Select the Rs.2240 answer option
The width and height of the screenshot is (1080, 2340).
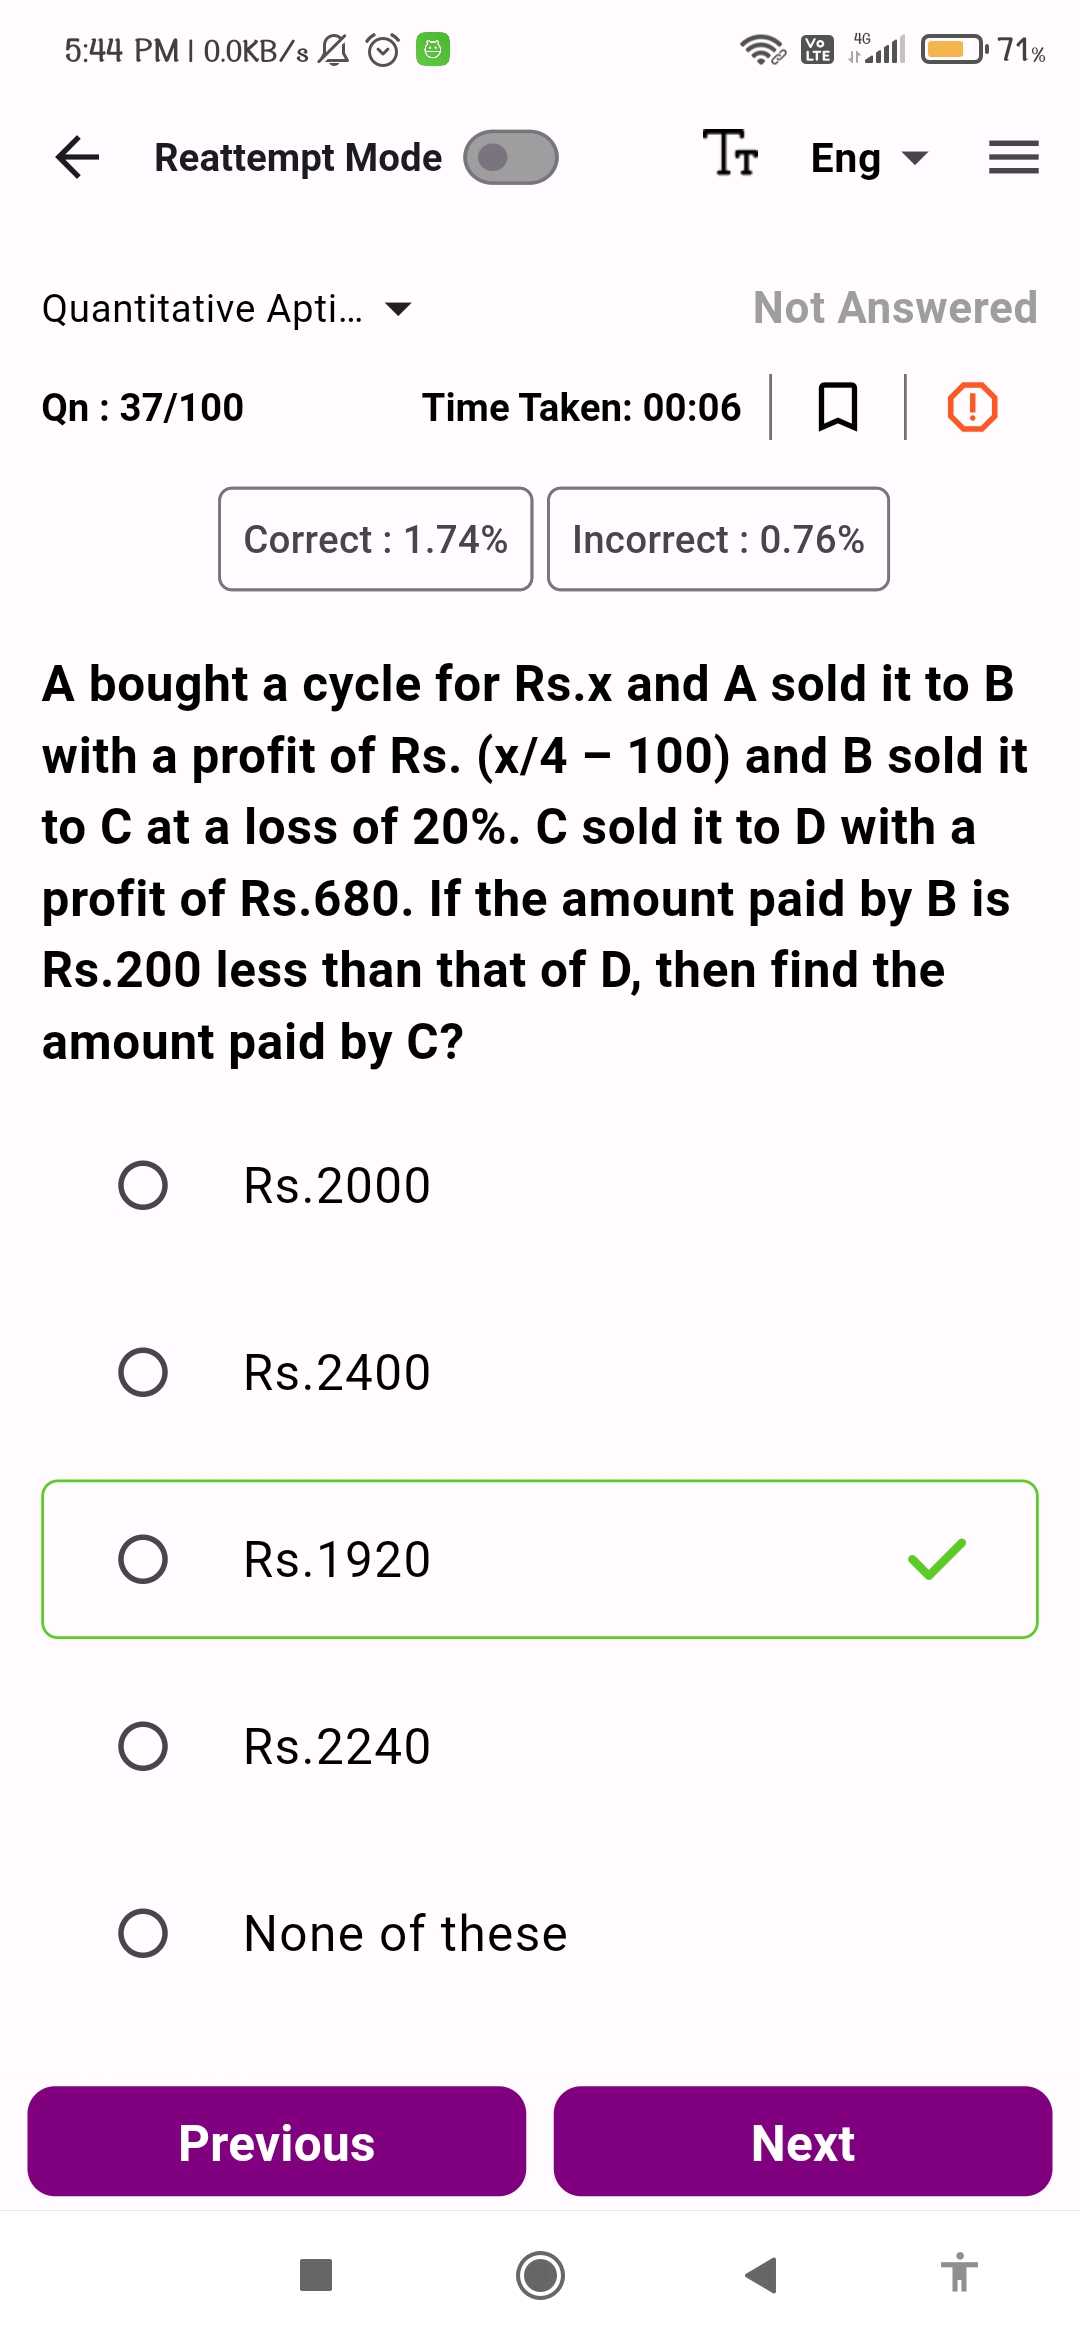click(143, 1746)
